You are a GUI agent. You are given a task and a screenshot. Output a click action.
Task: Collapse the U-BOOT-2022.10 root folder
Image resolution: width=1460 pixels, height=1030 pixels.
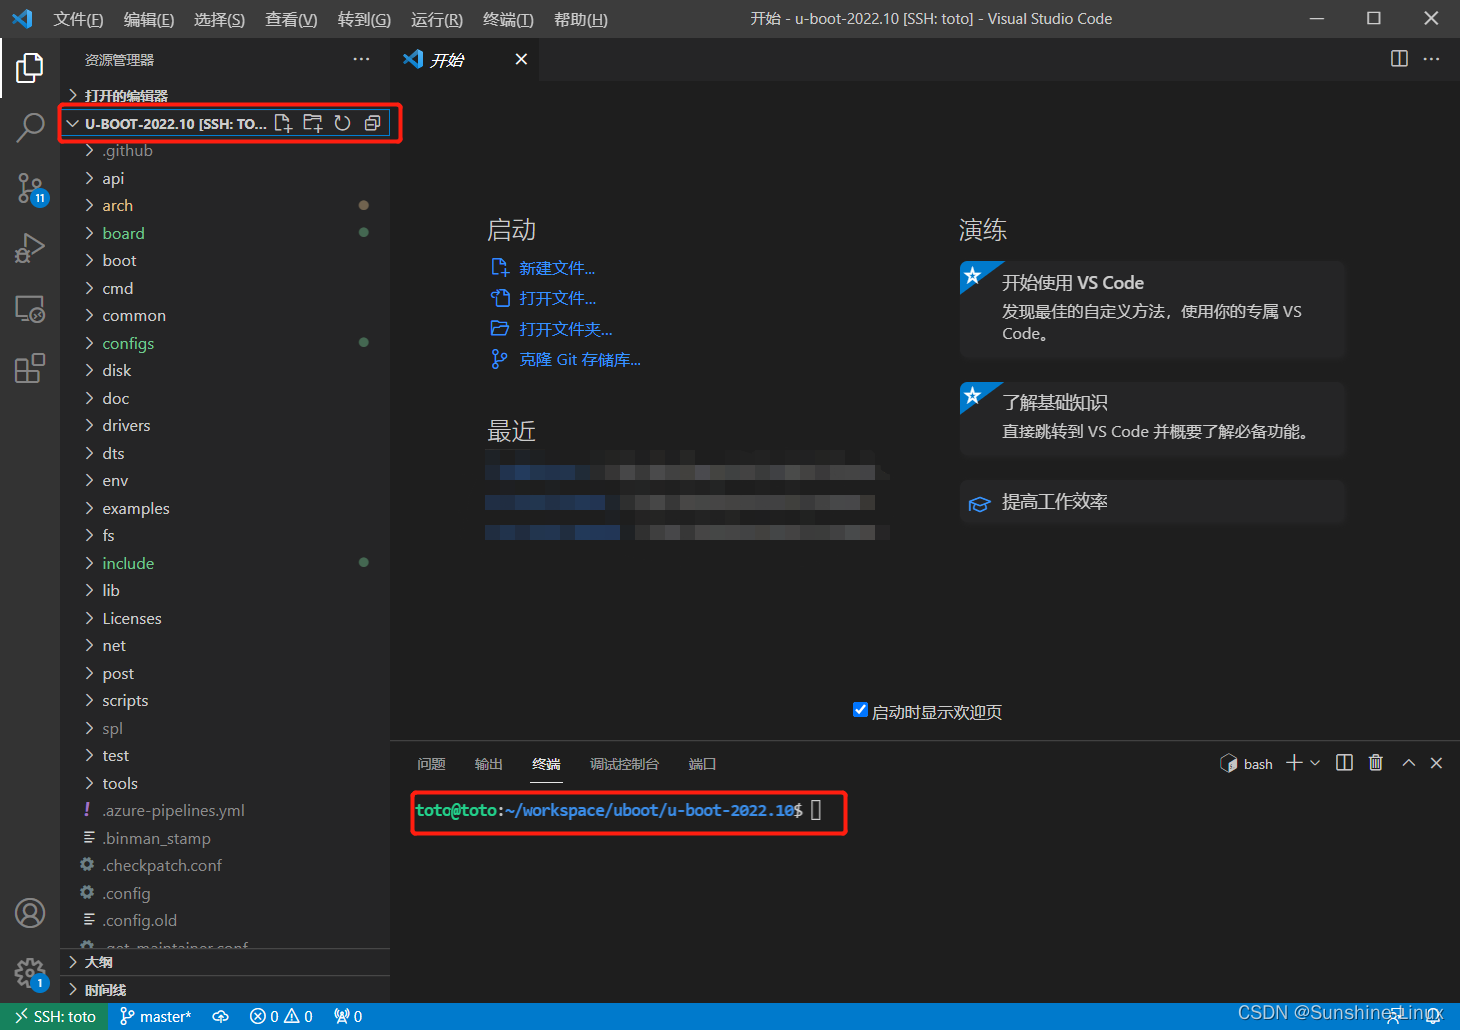(72, 123)
